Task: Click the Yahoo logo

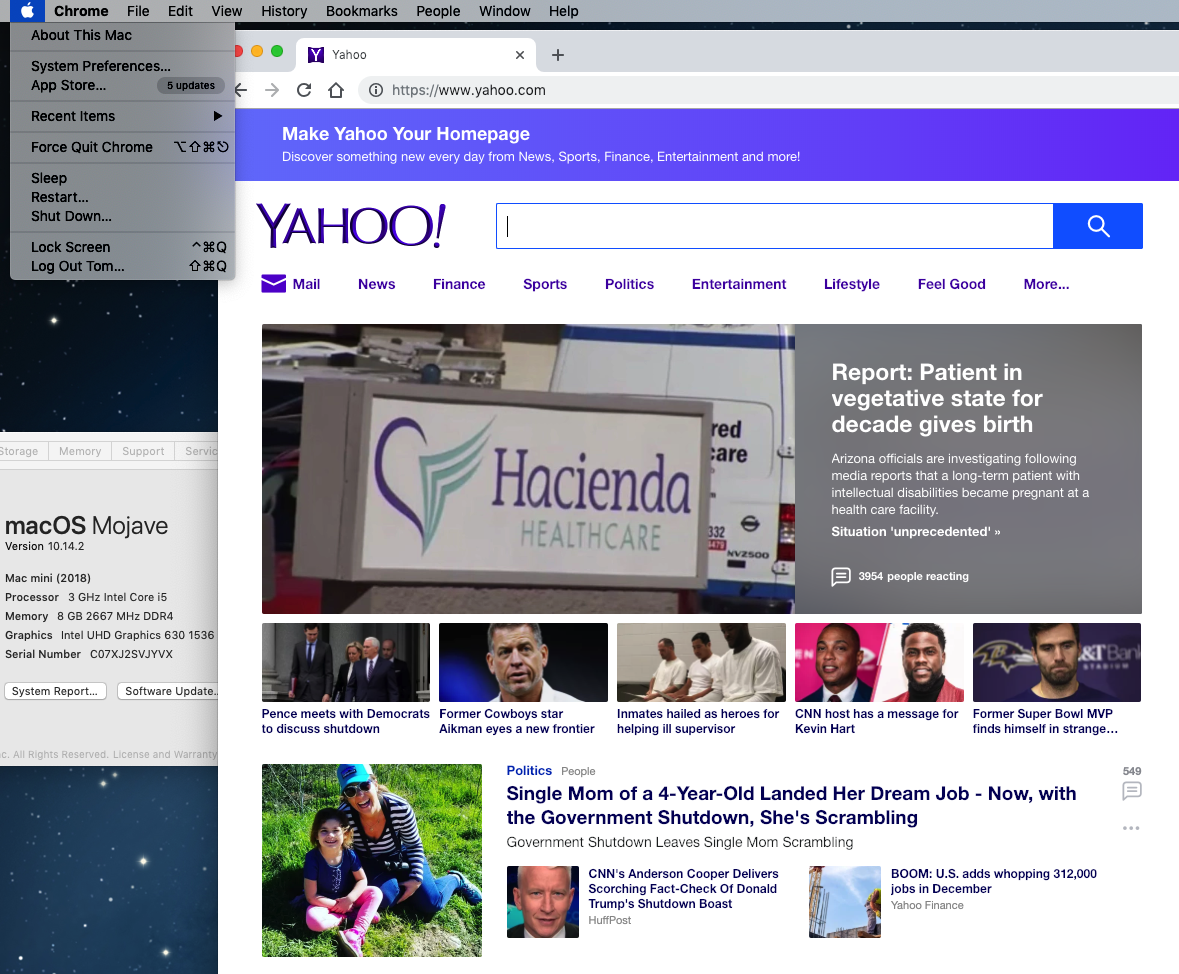Action: (351, 226)
